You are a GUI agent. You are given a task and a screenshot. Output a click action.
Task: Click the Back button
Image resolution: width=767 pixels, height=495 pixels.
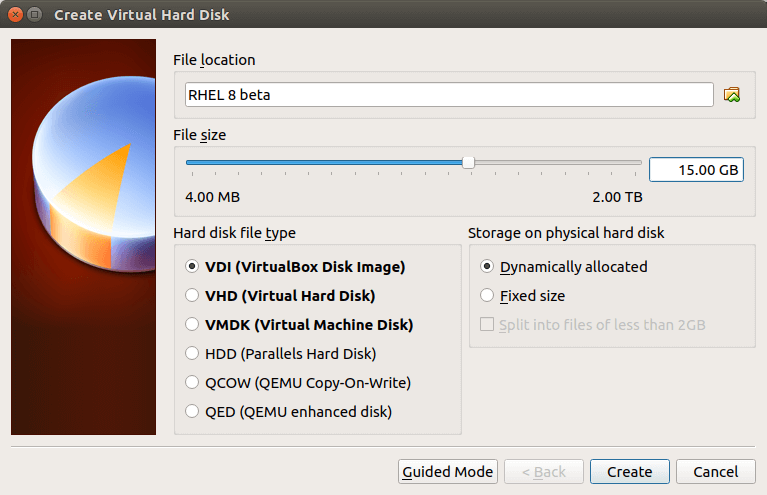pyautogui.click(x=543, y=472)
